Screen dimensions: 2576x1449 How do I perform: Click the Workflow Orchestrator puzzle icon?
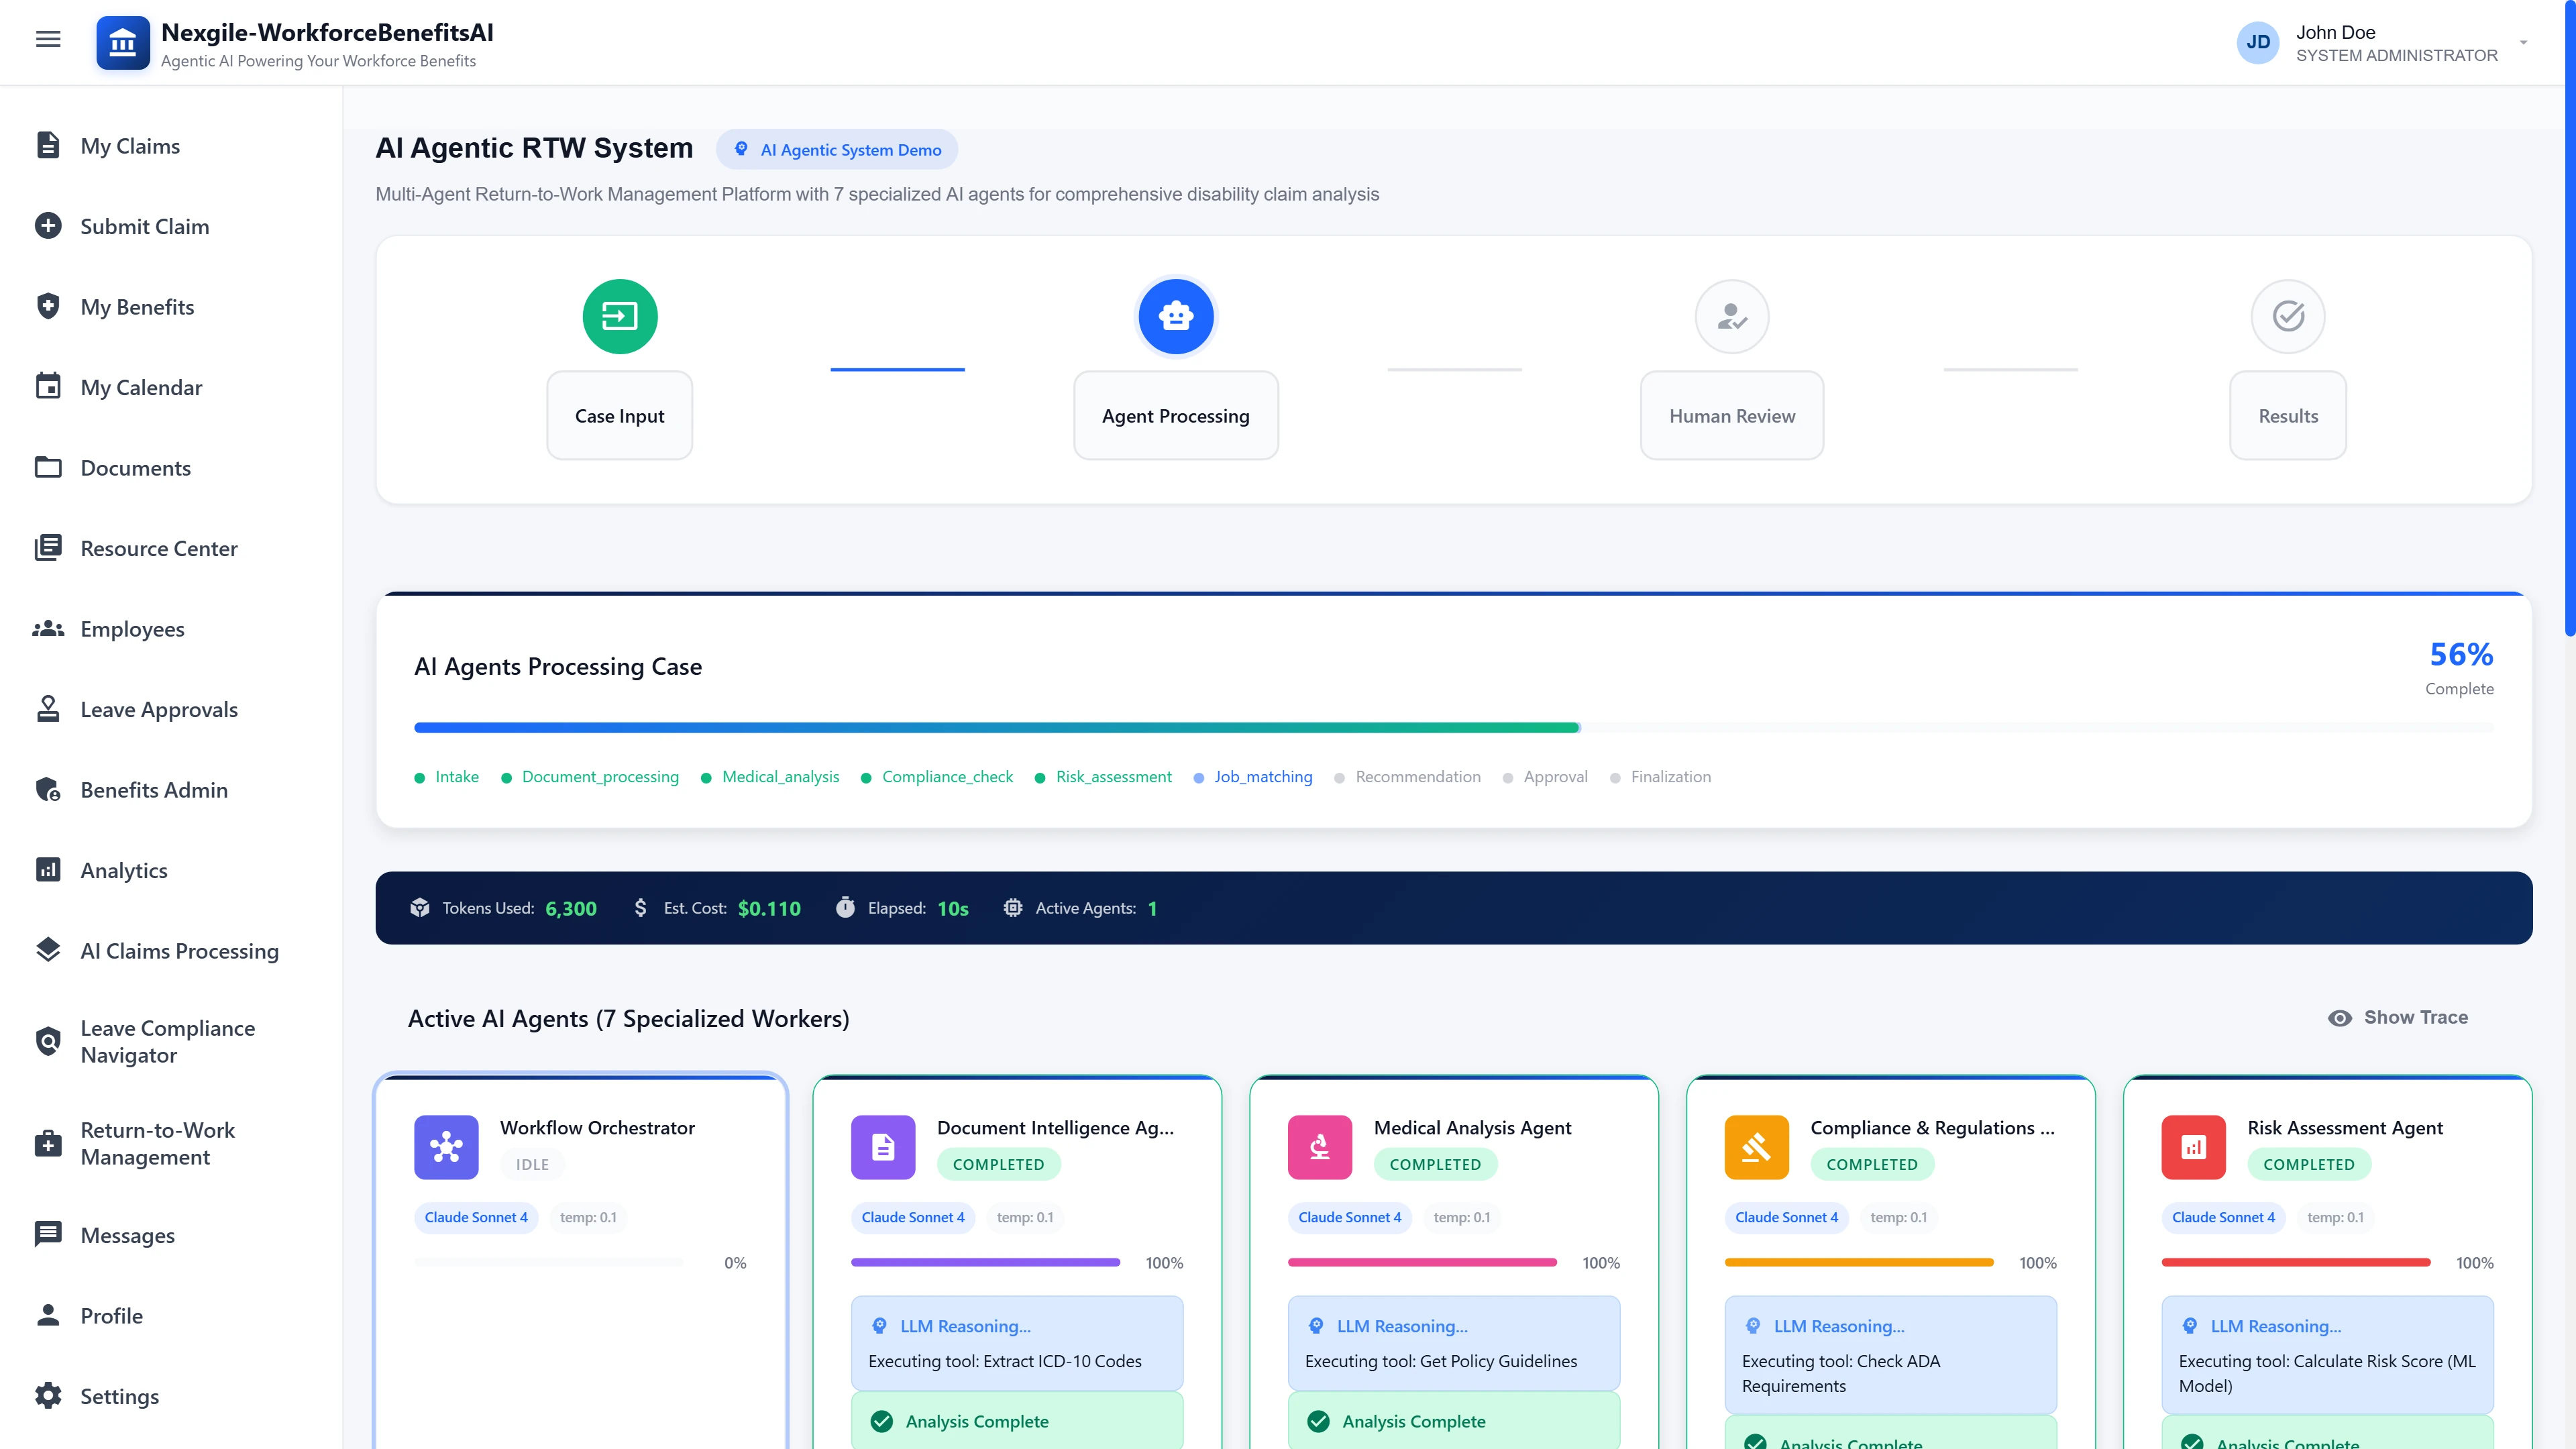point(446,1147)
